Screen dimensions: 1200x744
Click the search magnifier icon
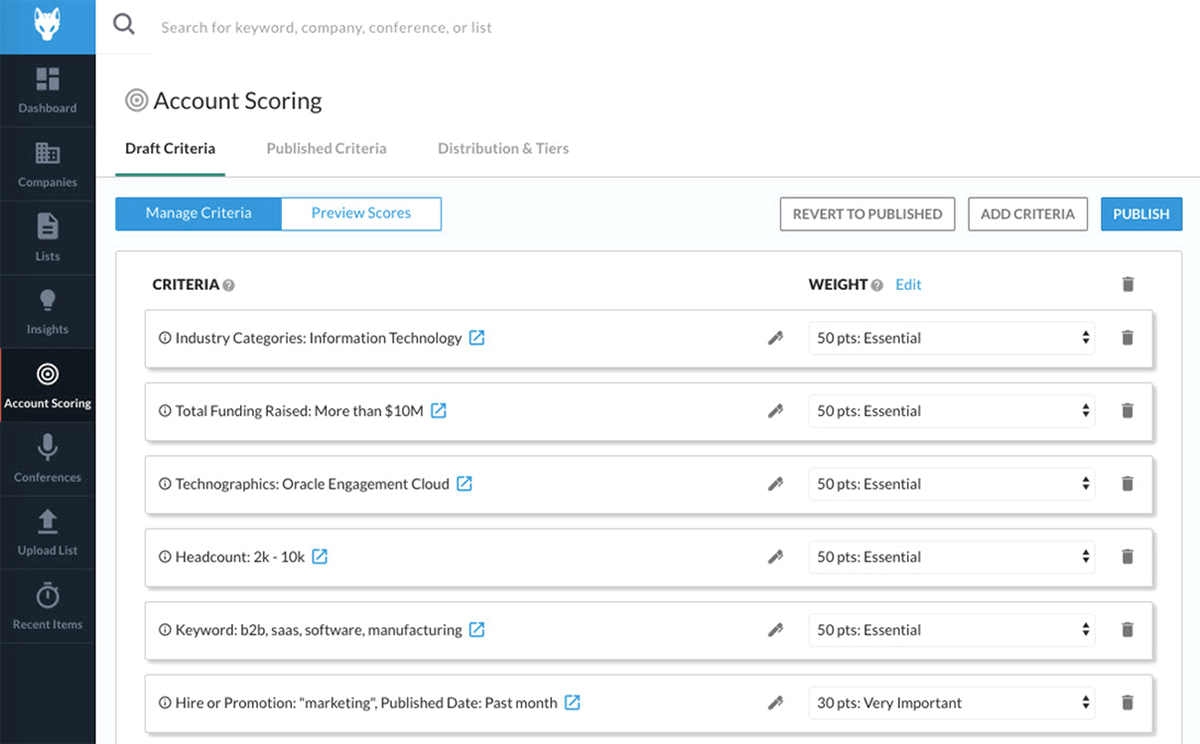pos(124,25)
